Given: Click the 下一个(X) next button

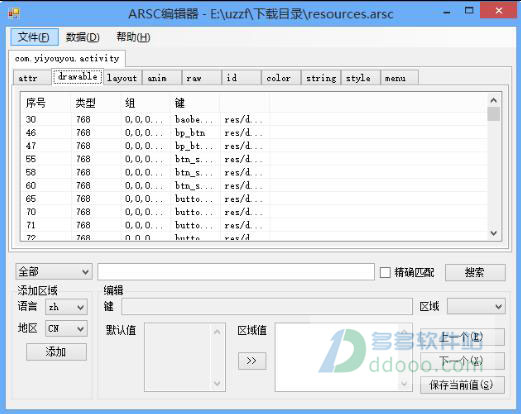Looking at the screenshot, I should [x=462, y=361].
